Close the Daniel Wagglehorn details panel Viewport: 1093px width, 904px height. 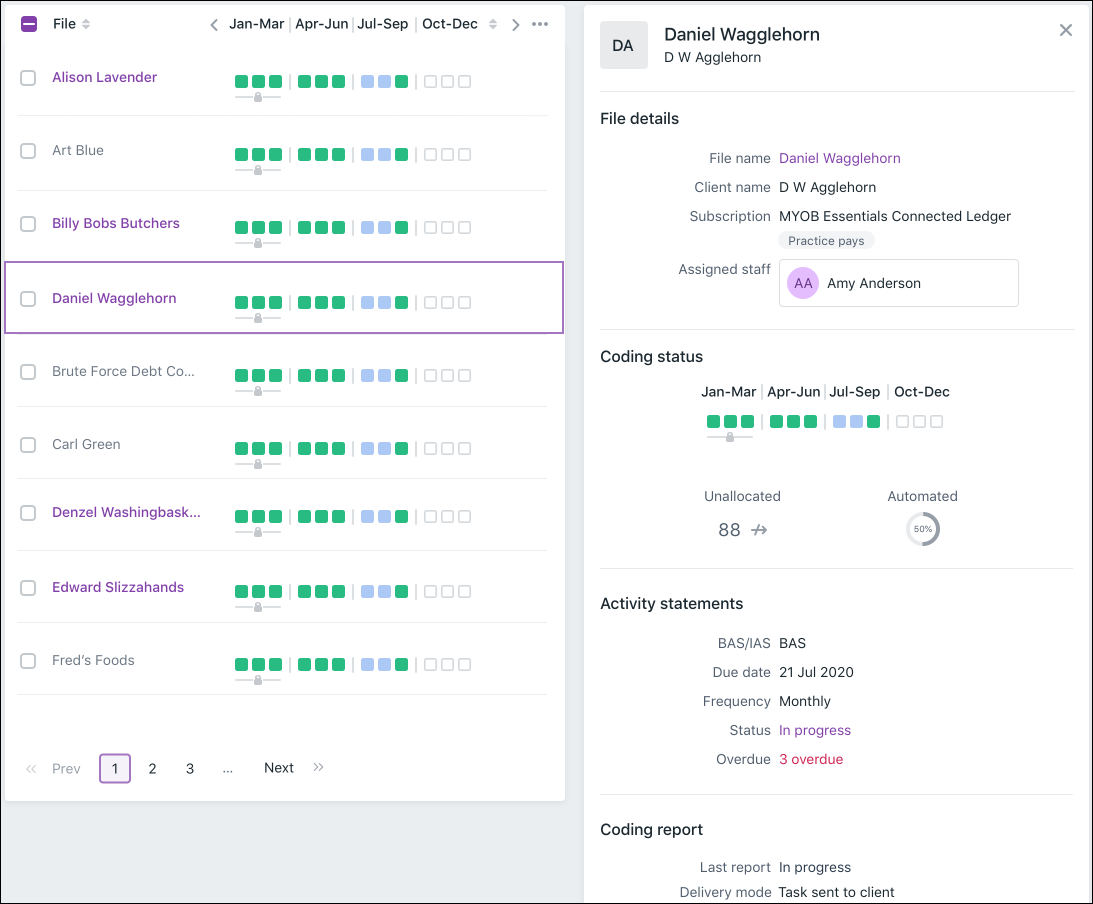coord(1065,30)
